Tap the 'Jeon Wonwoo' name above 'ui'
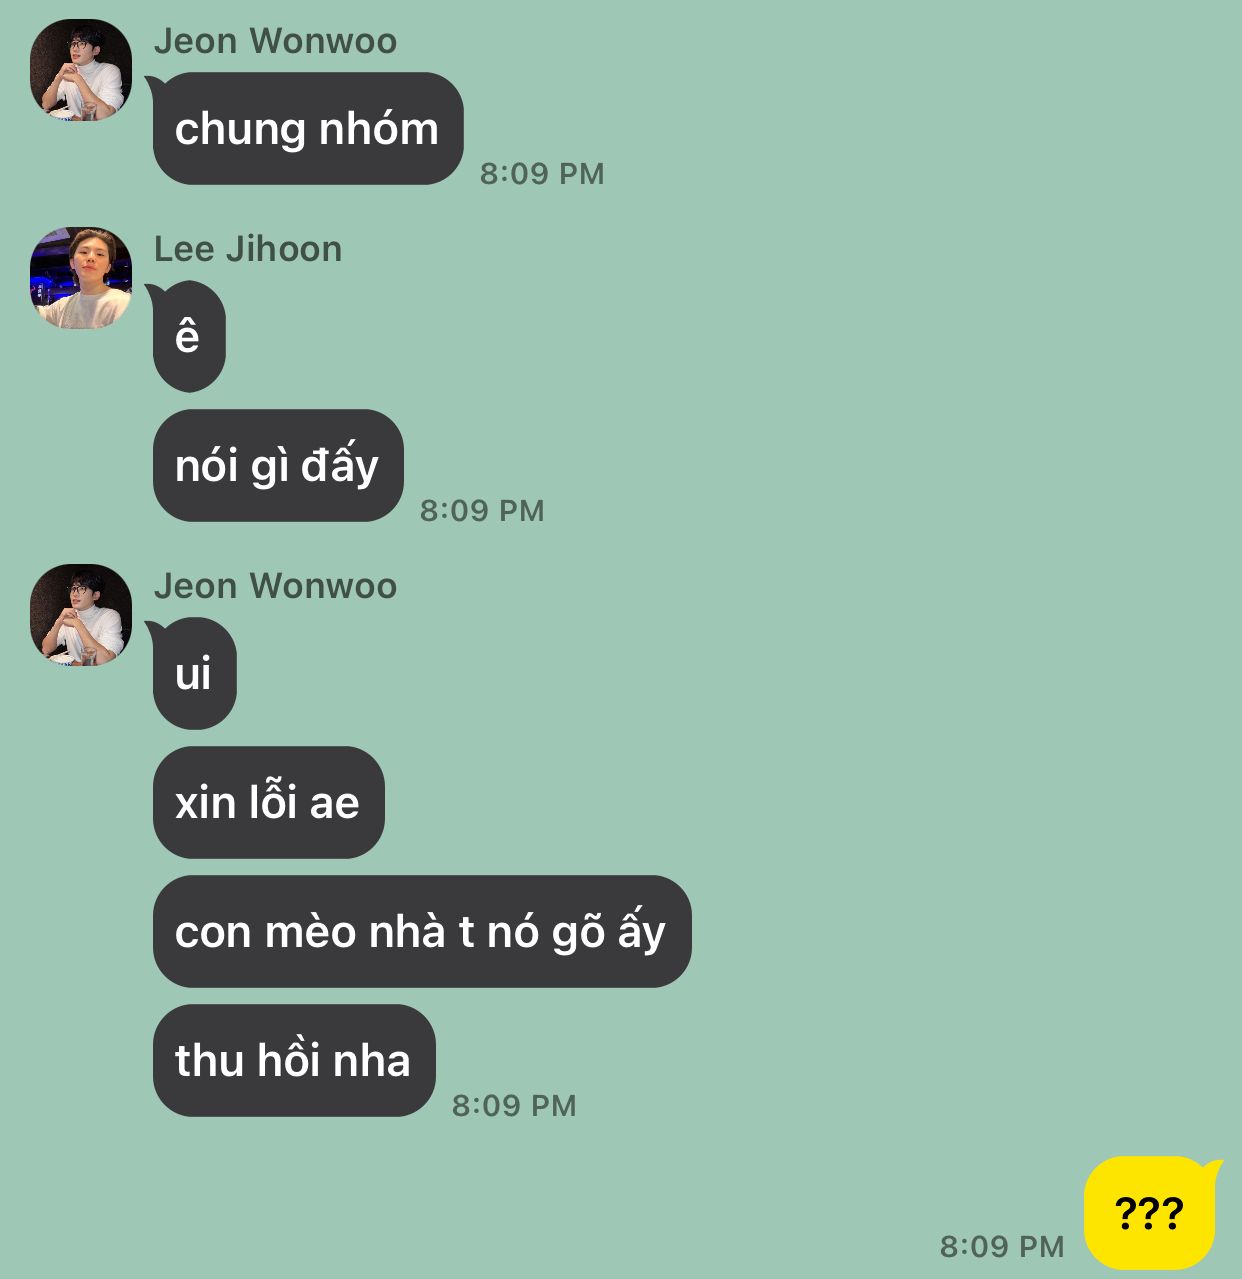Viewport: 1242px width, 1279px height. pyautogui.click(x=275, y=586)
